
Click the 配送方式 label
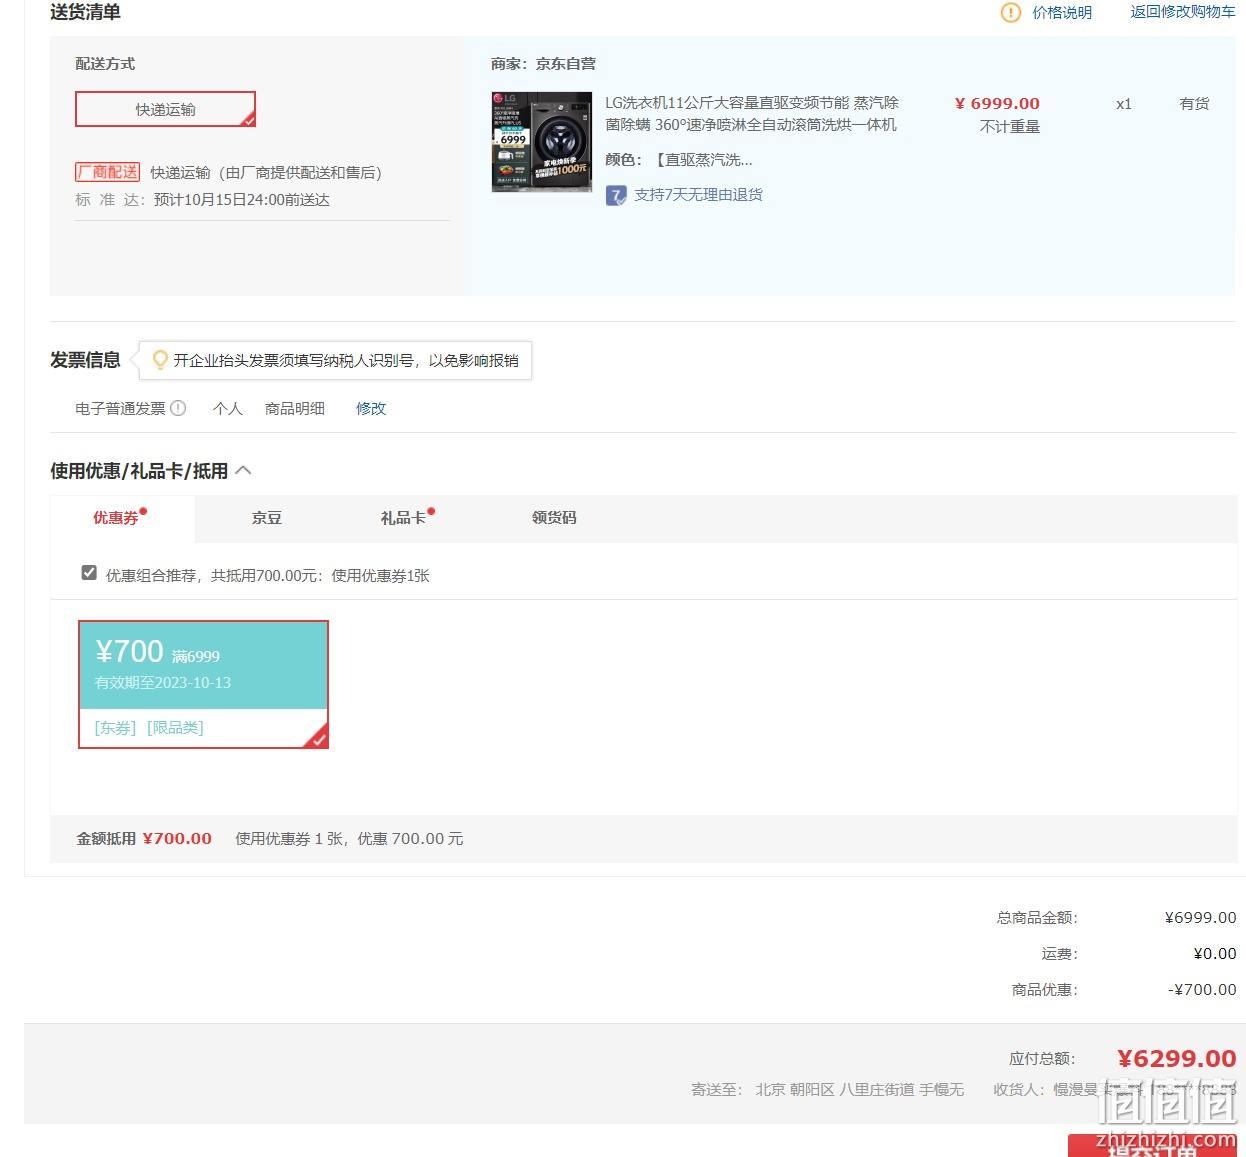point(105,64)
